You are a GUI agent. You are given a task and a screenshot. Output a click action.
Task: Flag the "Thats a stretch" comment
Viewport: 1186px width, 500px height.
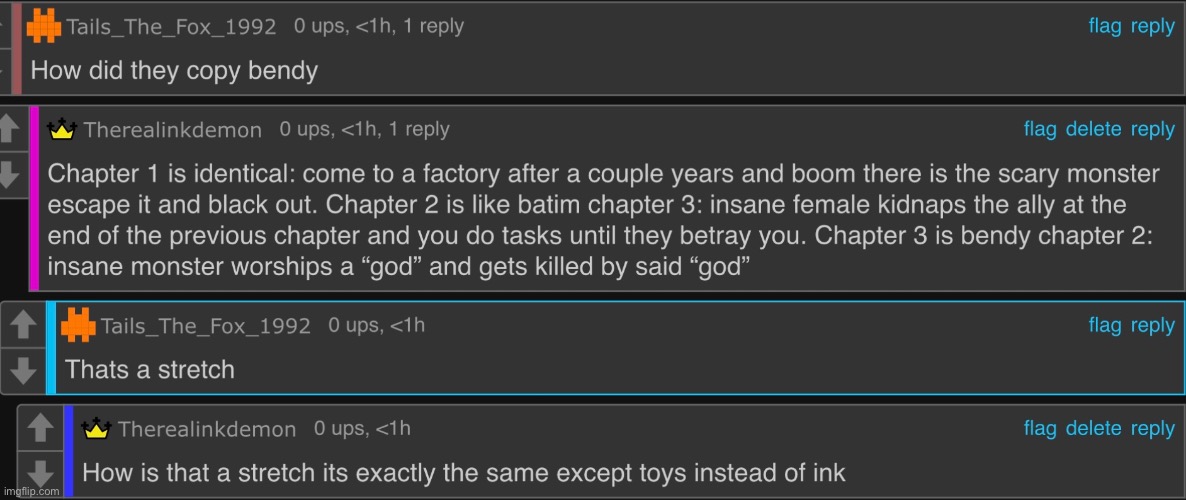click(1104, 325)
